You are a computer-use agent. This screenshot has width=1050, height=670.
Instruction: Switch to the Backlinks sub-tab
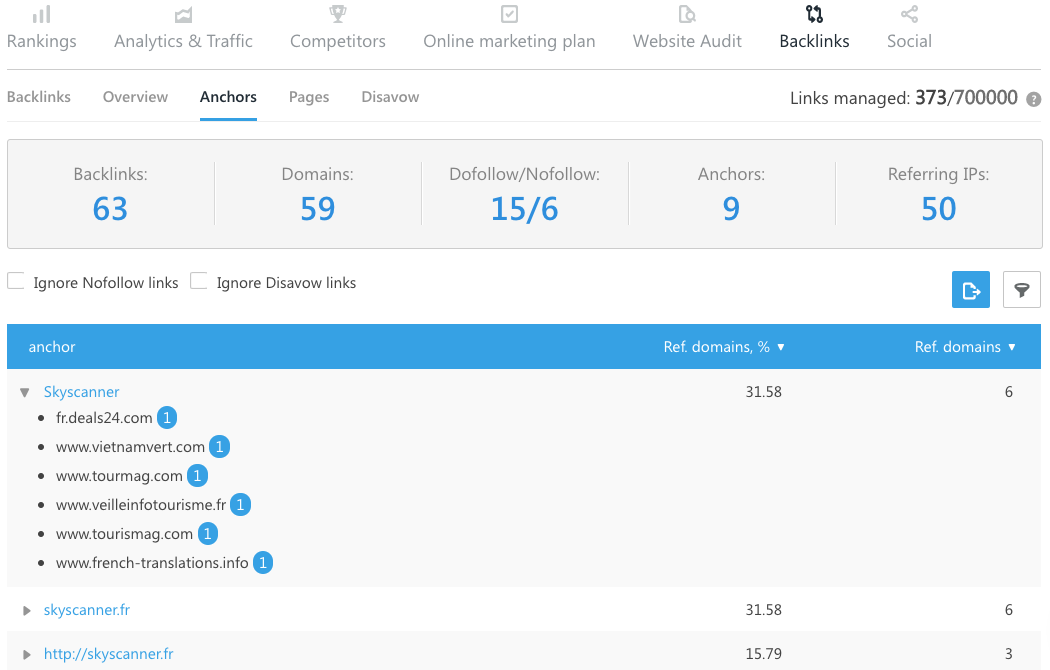[x=39, y=97]
